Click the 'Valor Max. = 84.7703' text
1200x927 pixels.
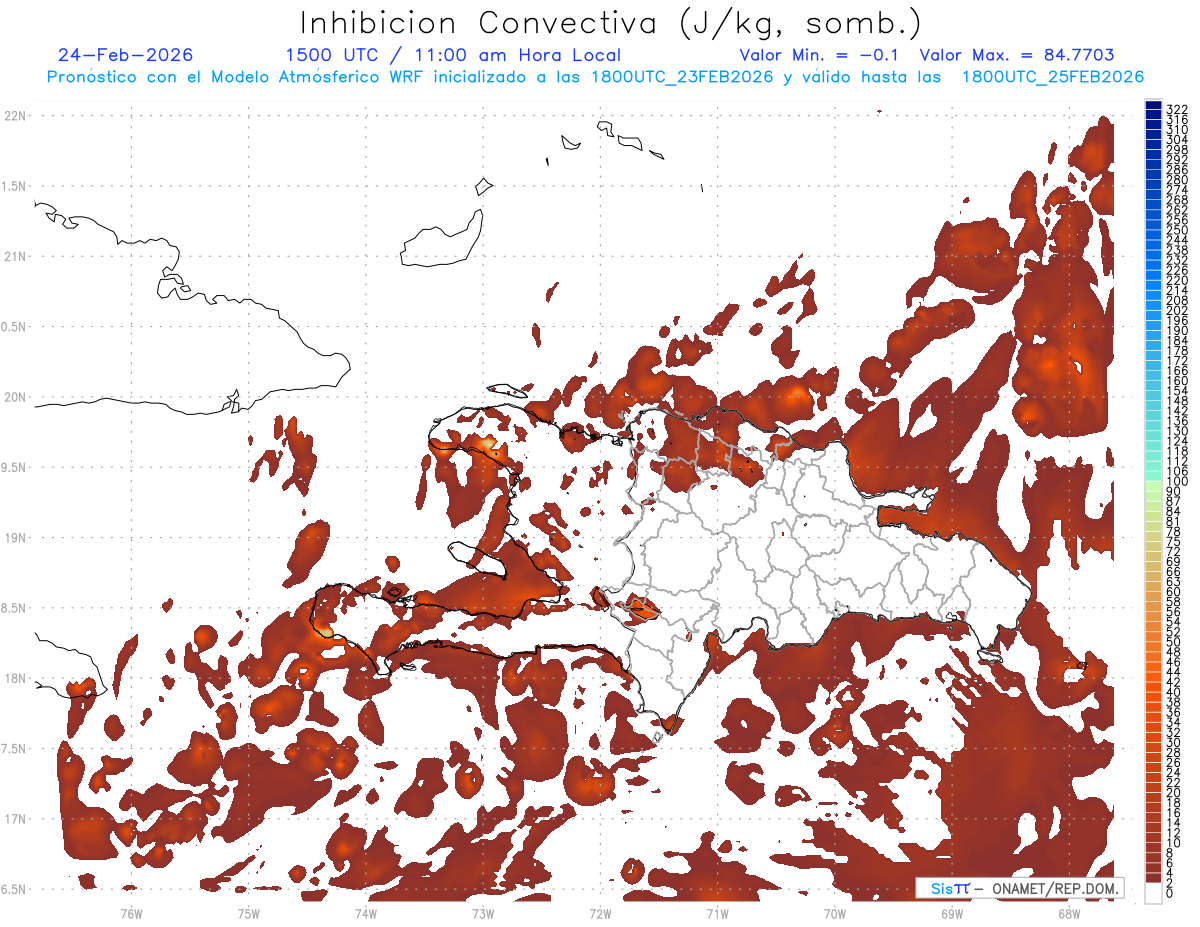[1016, 55]
